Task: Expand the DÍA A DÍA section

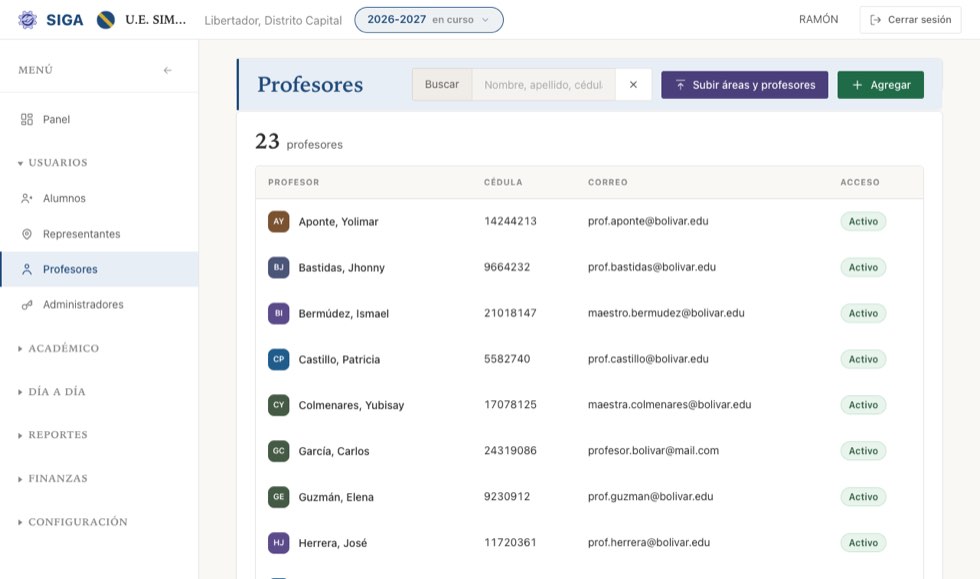Action: (52, 392)
